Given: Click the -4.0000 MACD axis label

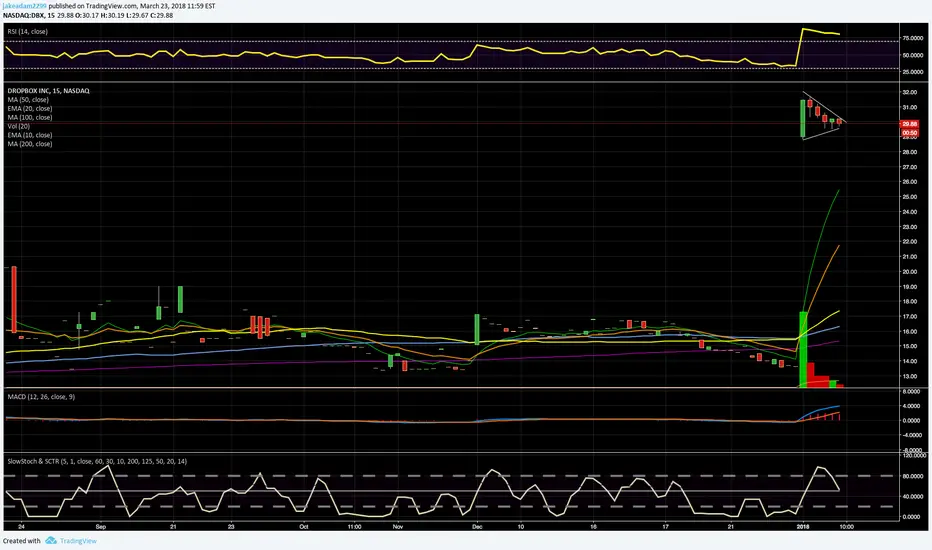Looking at the screenshot, I should point(911,435).
